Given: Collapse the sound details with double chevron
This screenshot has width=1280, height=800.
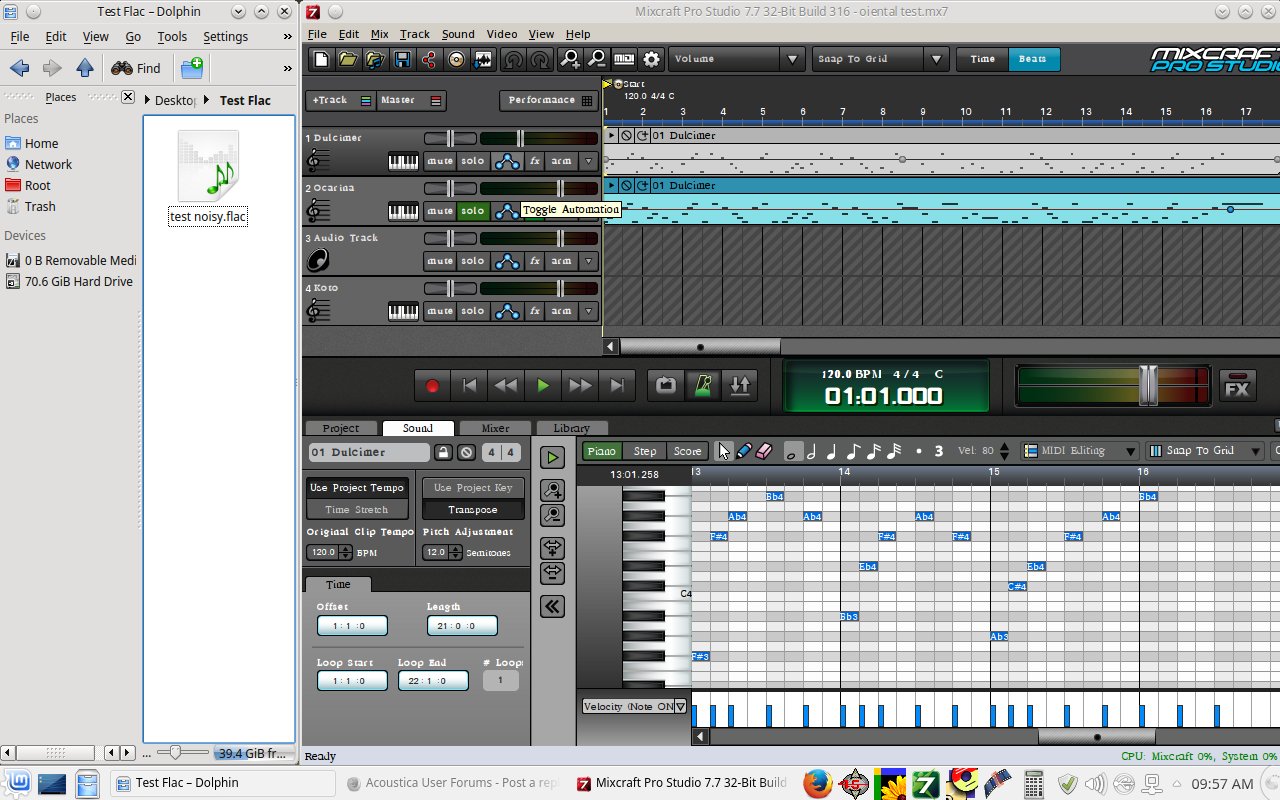Looking at the screenshot, I should 552,606.
